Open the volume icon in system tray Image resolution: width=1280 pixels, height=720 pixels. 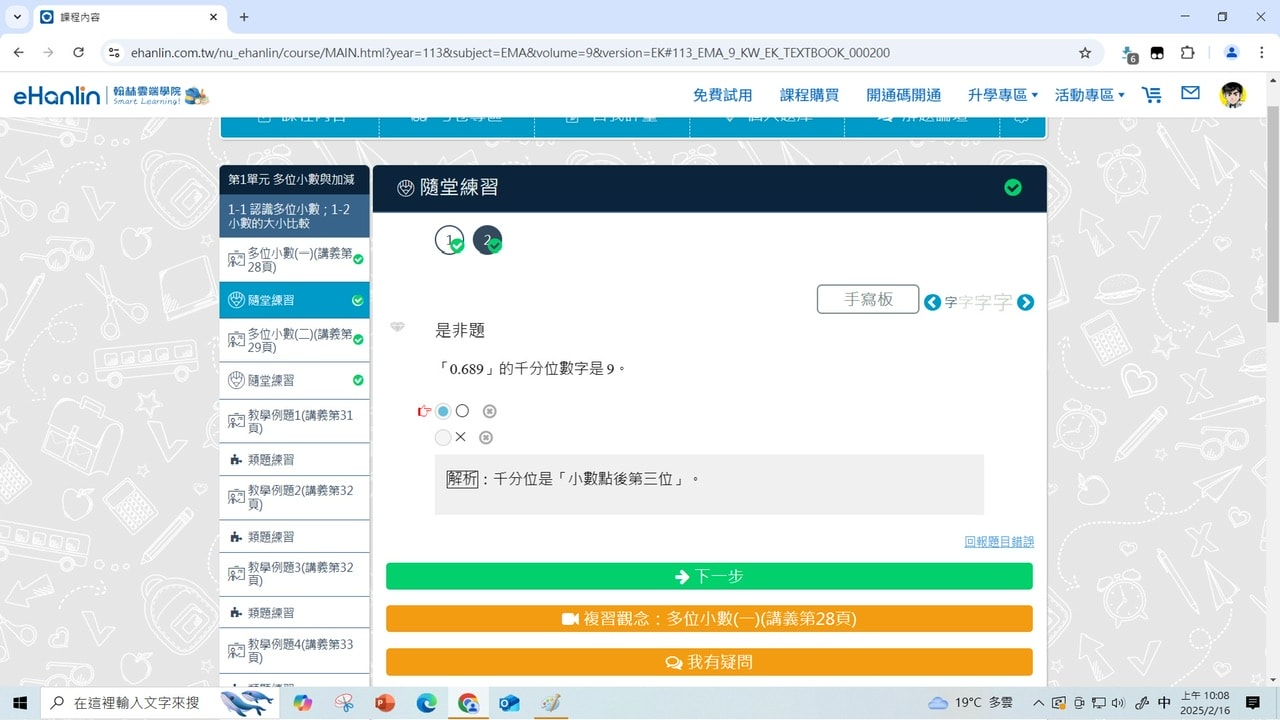(x=1118, y=703)
